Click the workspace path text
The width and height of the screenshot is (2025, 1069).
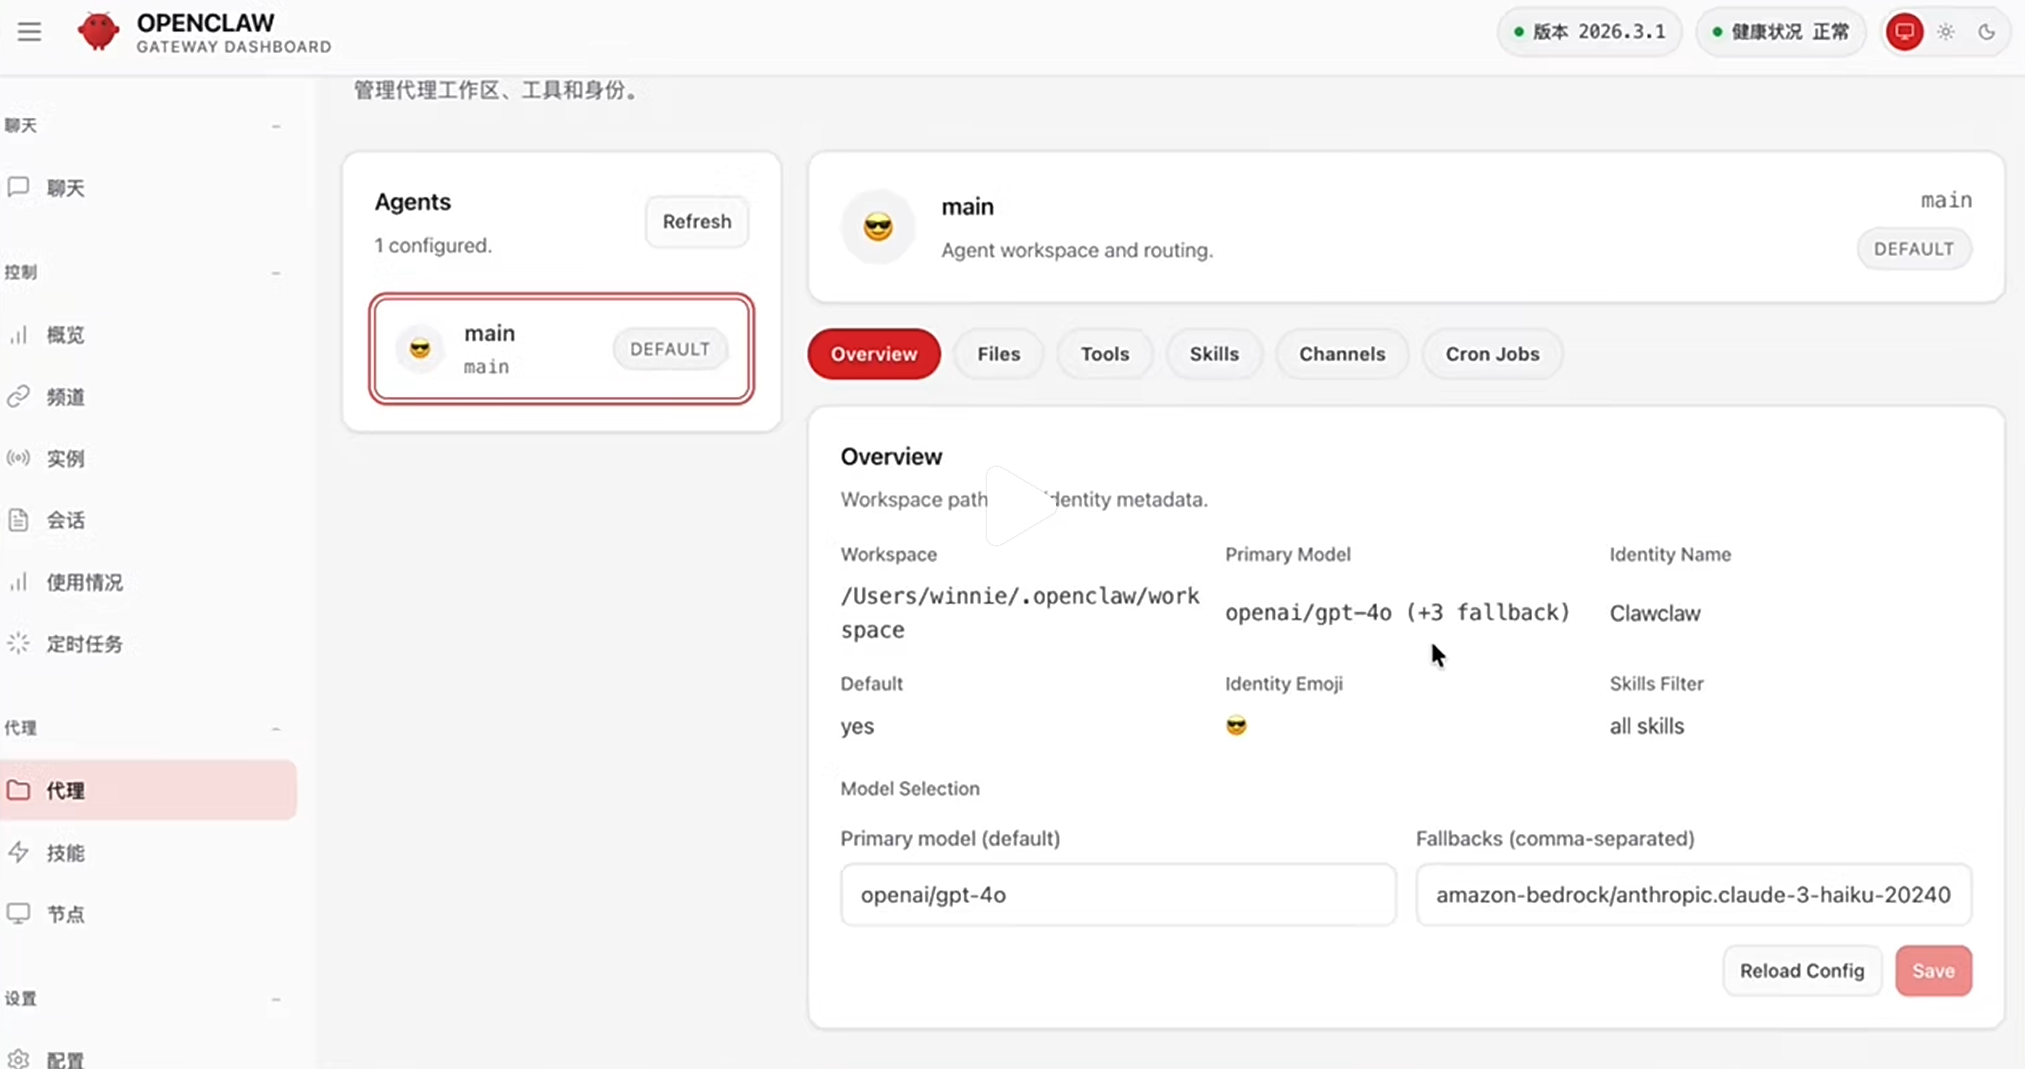(x=1020, y=613)
